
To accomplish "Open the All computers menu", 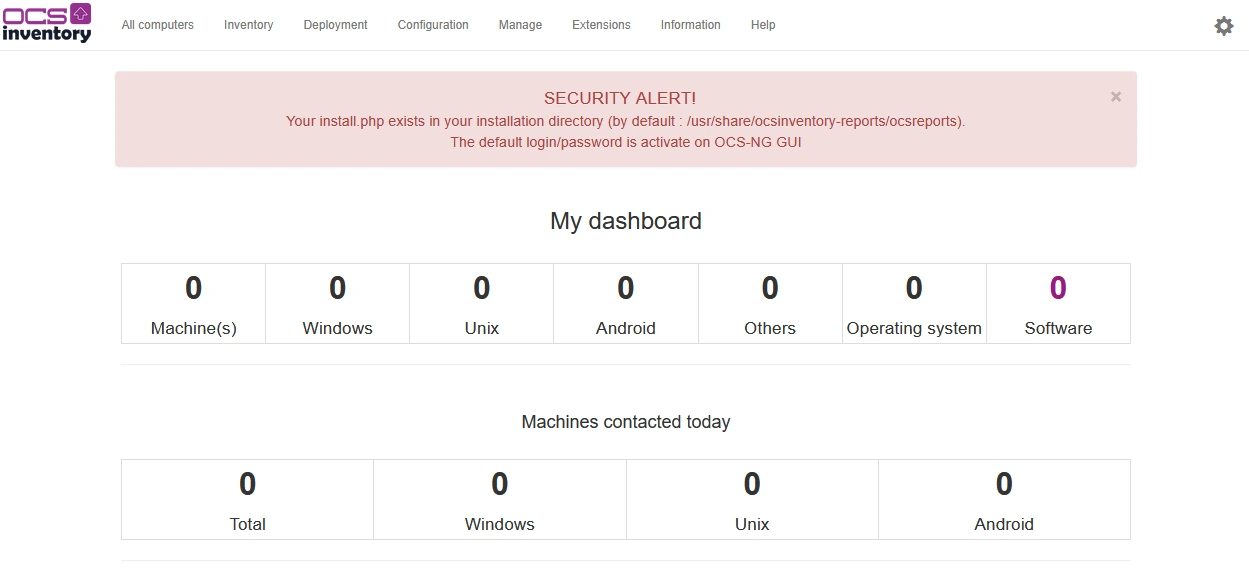I will (x=157, y=25).
